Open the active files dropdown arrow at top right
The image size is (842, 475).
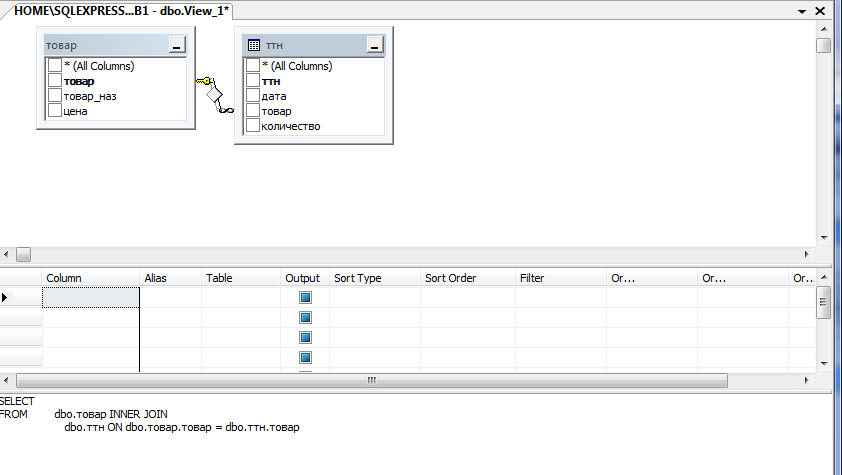pos(802,11)
